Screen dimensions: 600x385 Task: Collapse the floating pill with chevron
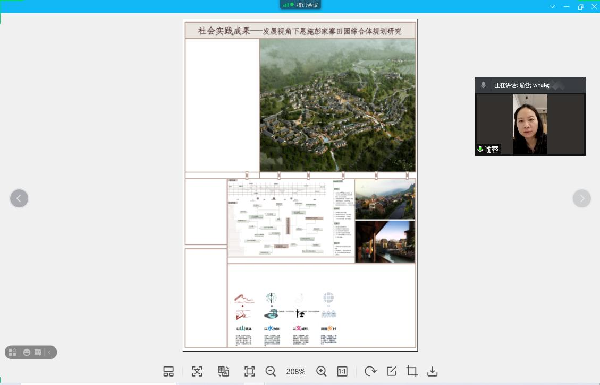pos(49,352)
